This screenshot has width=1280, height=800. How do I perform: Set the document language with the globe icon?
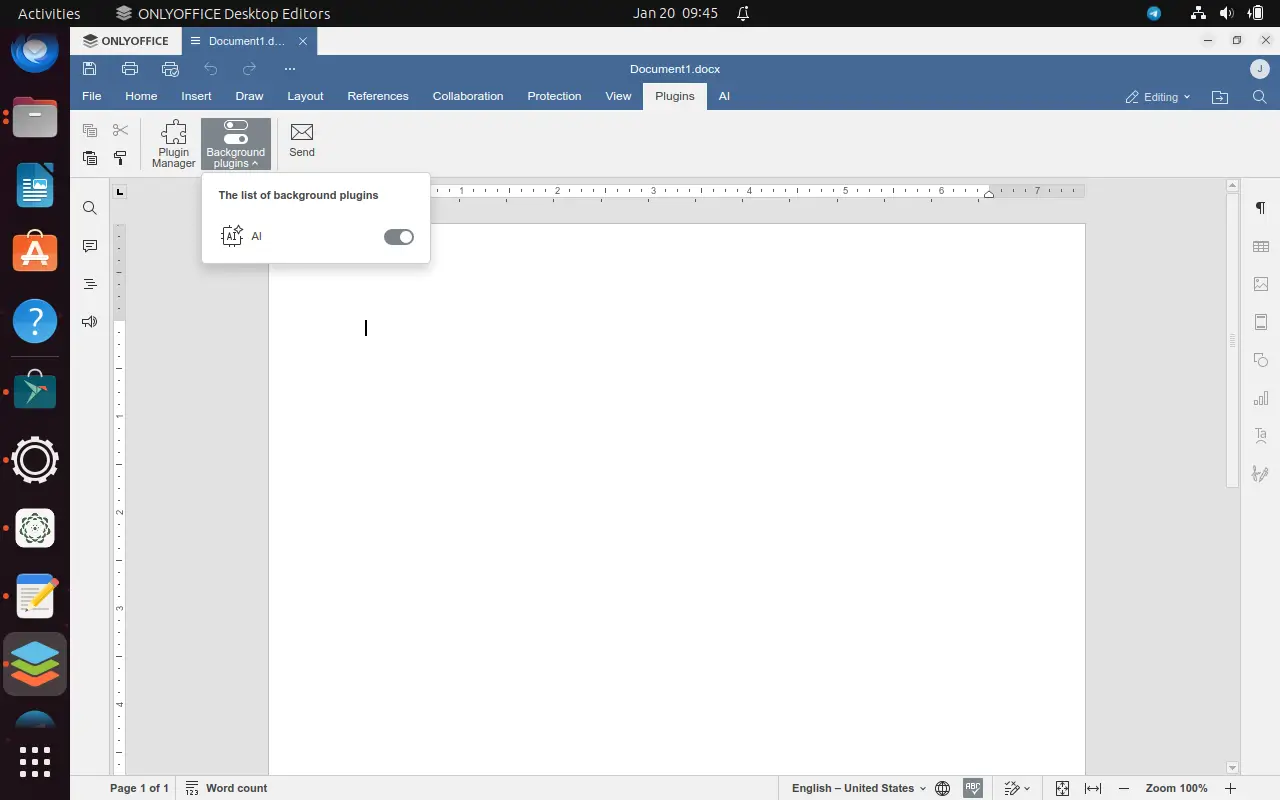[943, 788]
